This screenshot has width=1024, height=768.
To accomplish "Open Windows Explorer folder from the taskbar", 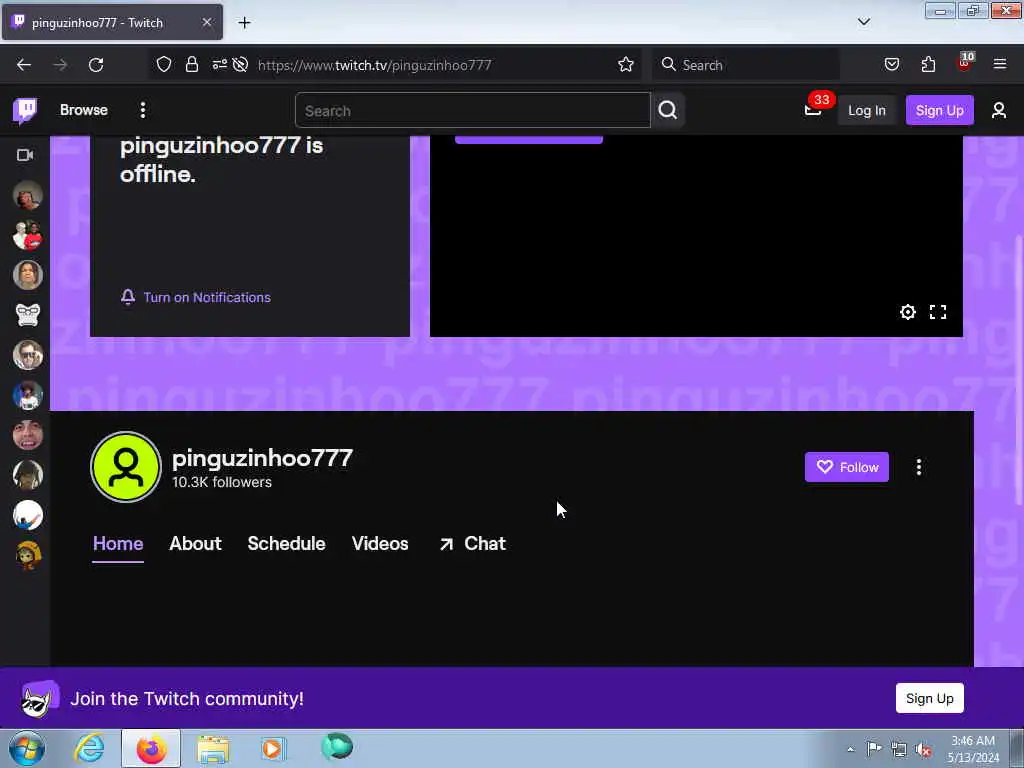I will (x=213, y=748).
